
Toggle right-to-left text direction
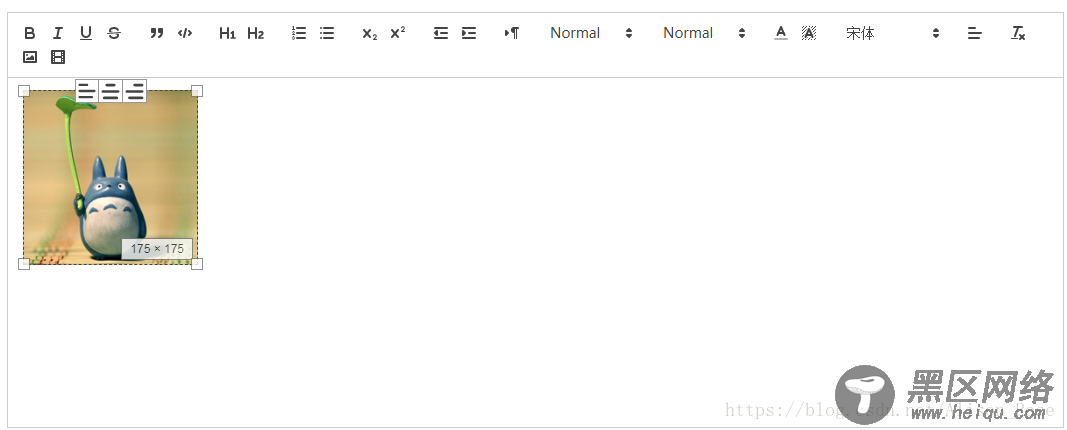click(512, 33)
